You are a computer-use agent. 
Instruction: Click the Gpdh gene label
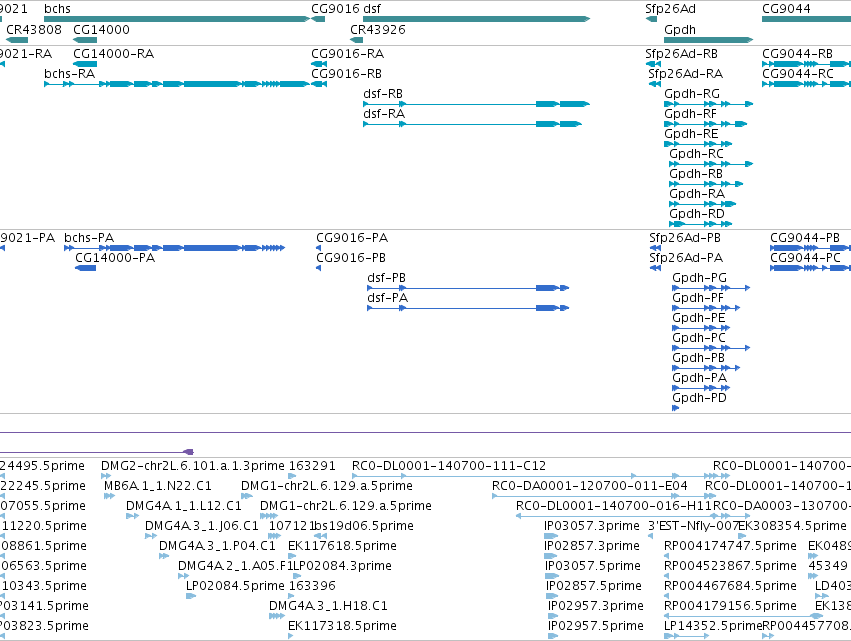679,30
